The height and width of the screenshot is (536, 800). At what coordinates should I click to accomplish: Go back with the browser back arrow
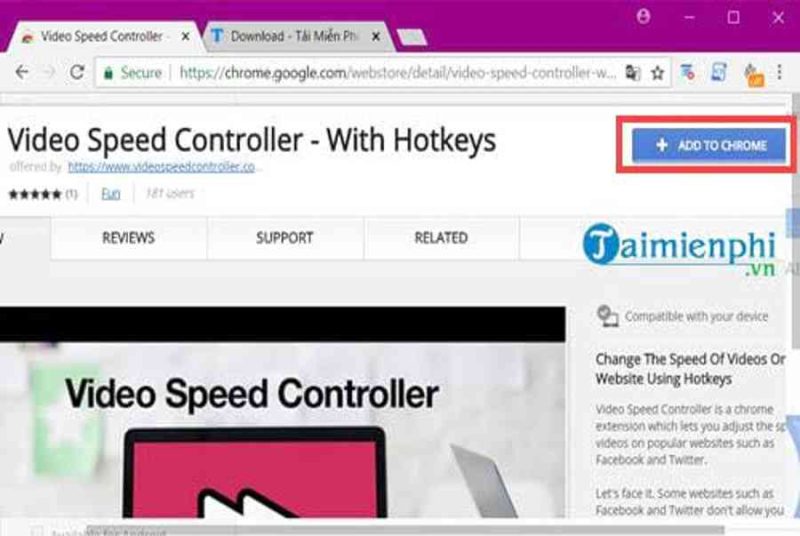21,72
